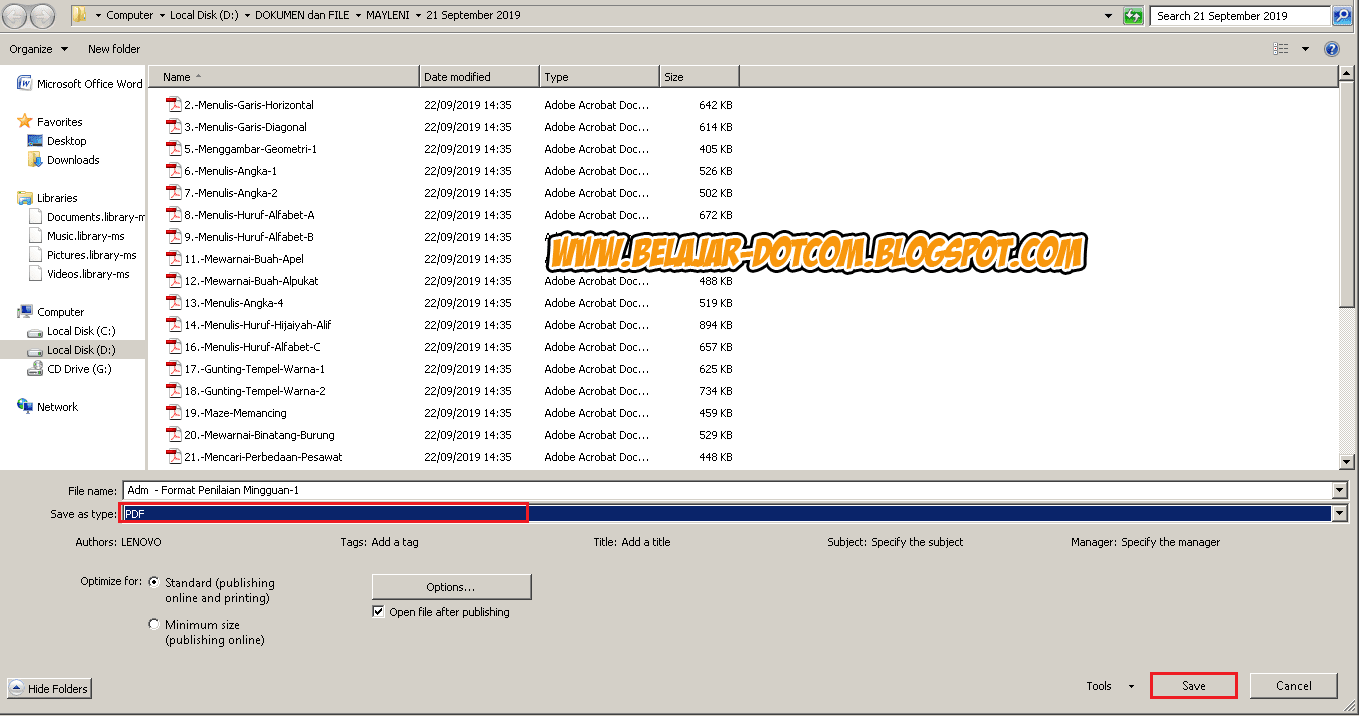
Task: Click the change view icon near Help
Action: coord(1281,48)
